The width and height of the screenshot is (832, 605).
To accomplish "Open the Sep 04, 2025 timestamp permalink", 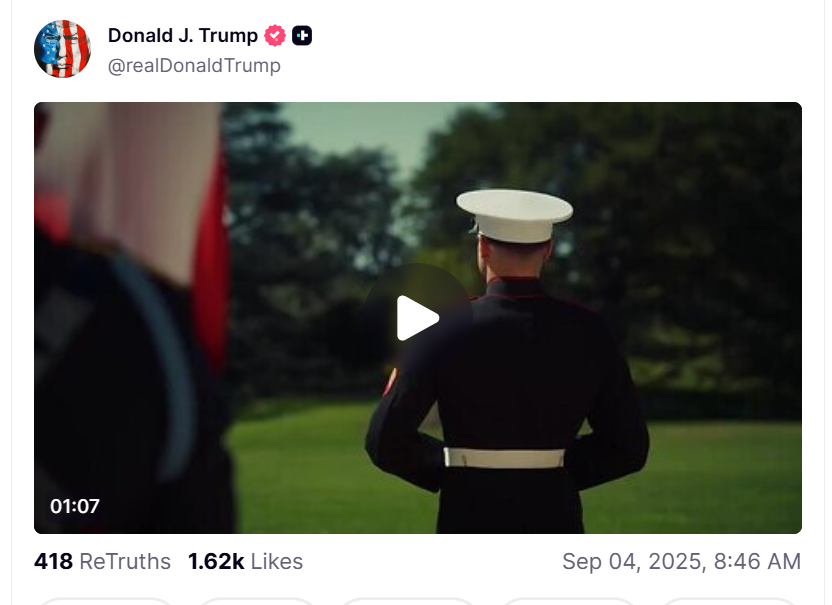I will pyautogui.click(x=681, y=561).
